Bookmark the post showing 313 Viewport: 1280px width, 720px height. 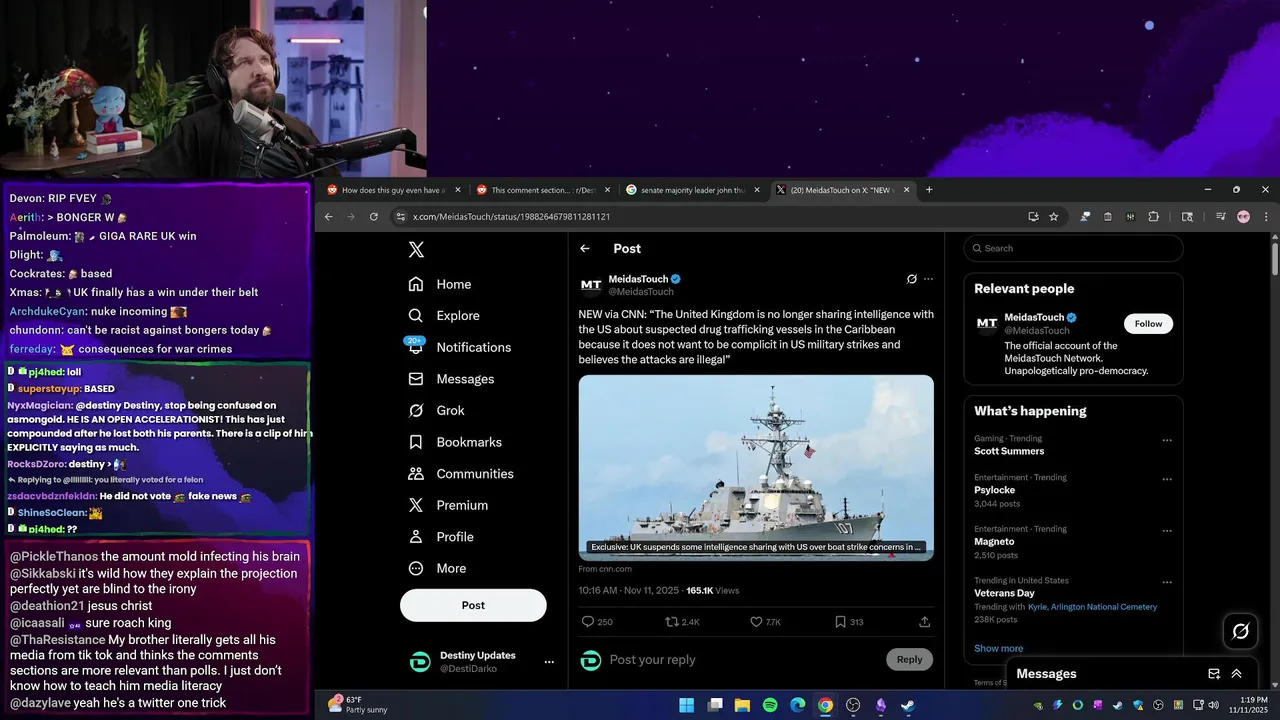(849, 622)
